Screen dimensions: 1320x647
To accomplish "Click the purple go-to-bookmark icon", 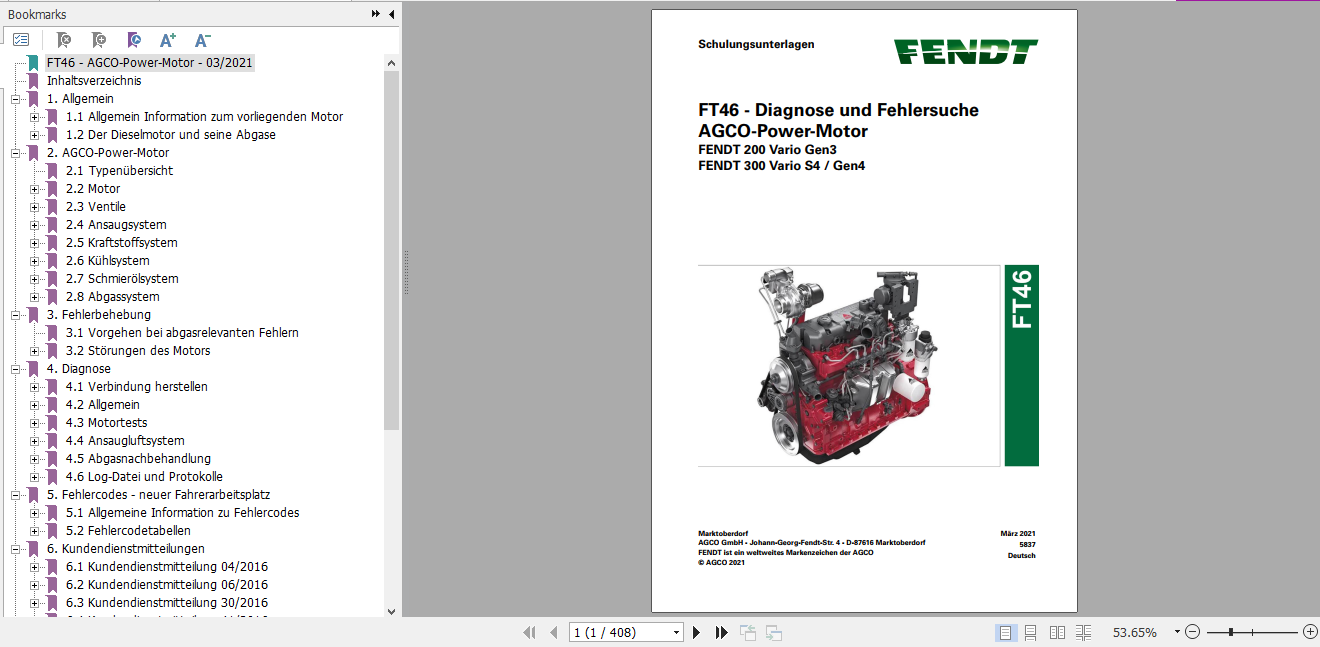I will (132, 39).
